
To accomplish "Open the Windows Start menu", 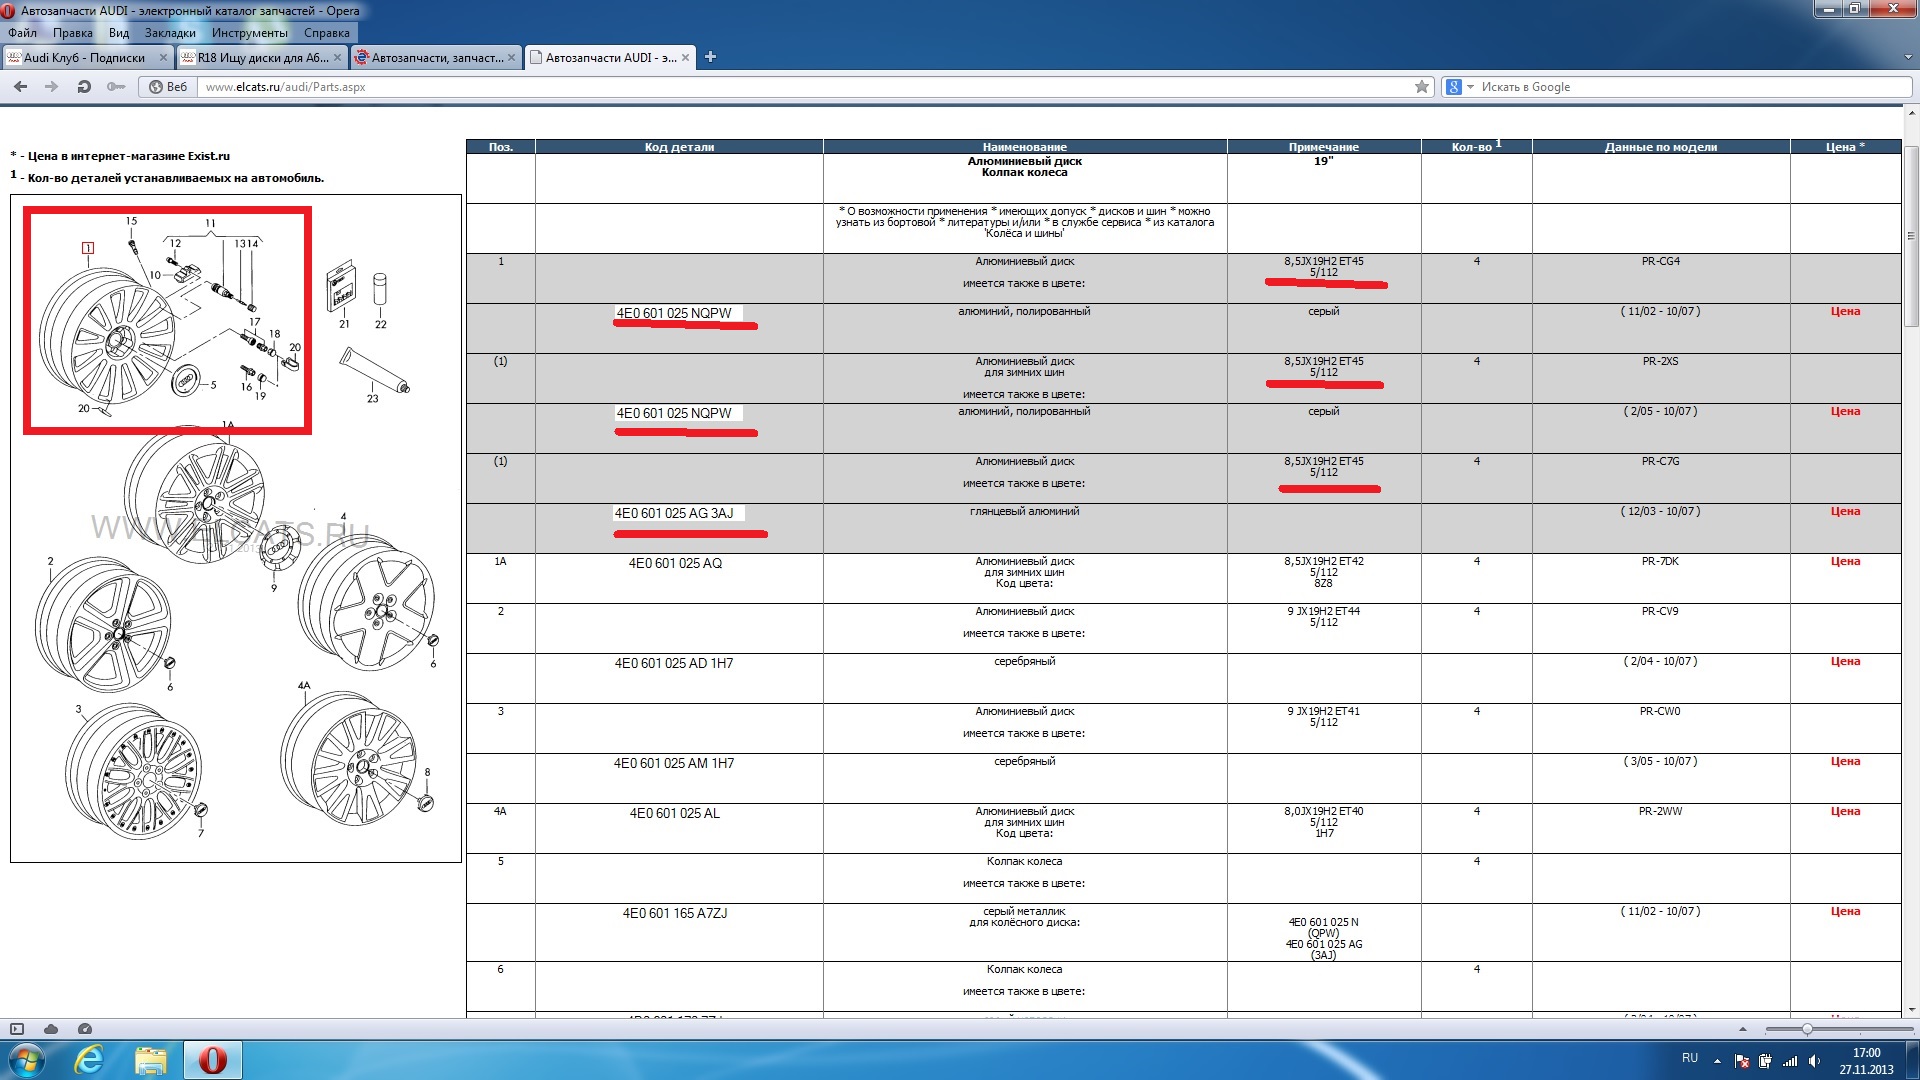I will point(26,1060).
